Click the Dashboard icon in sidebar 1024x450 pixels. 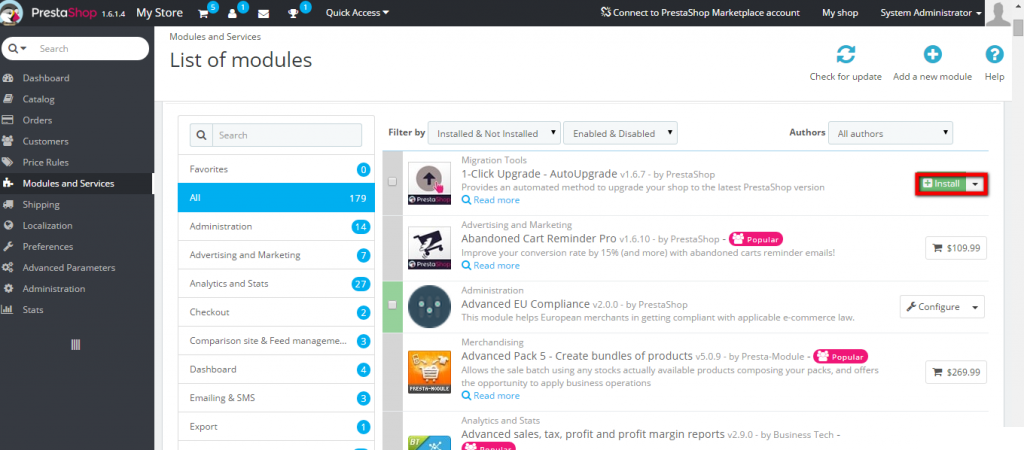(8, 78)
